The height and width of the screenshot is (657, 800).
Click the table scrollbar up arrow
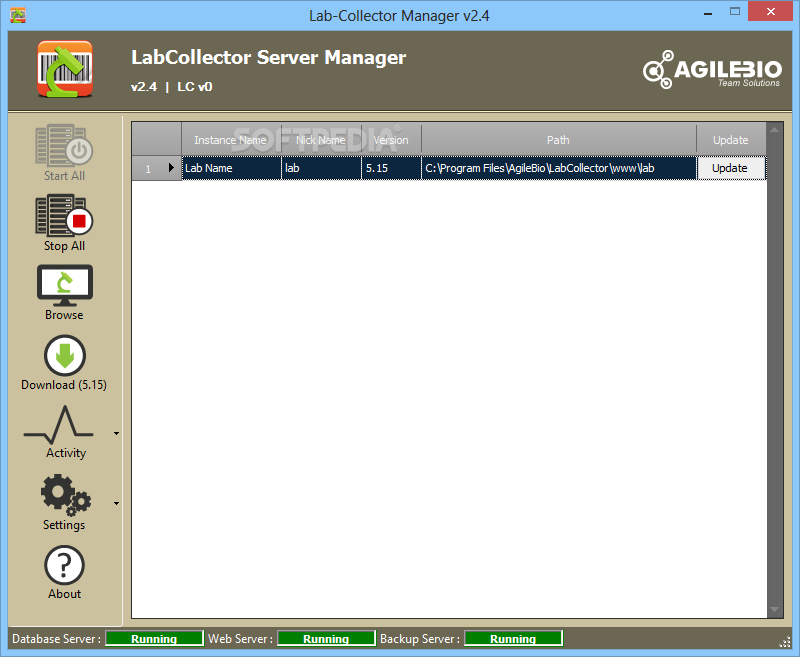pyautogui.click(x=774, y=130)
